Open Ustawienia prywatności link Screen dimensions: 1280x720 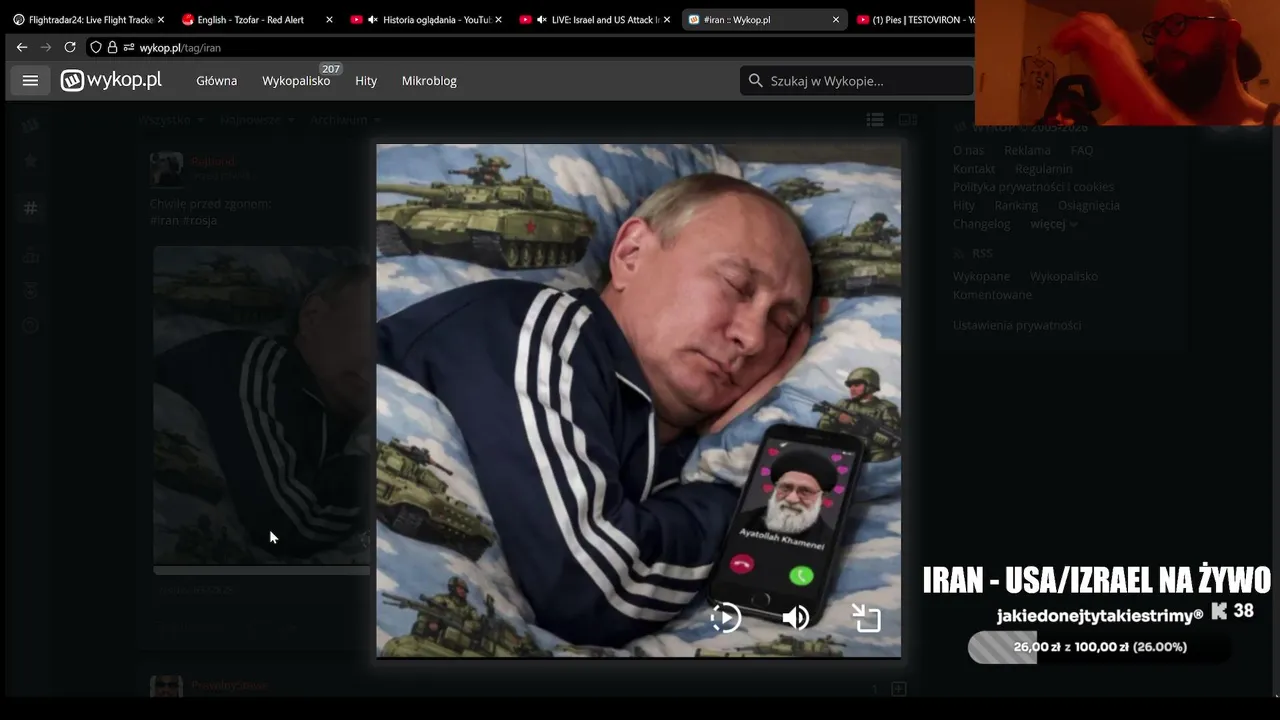tap(1017, 325)
